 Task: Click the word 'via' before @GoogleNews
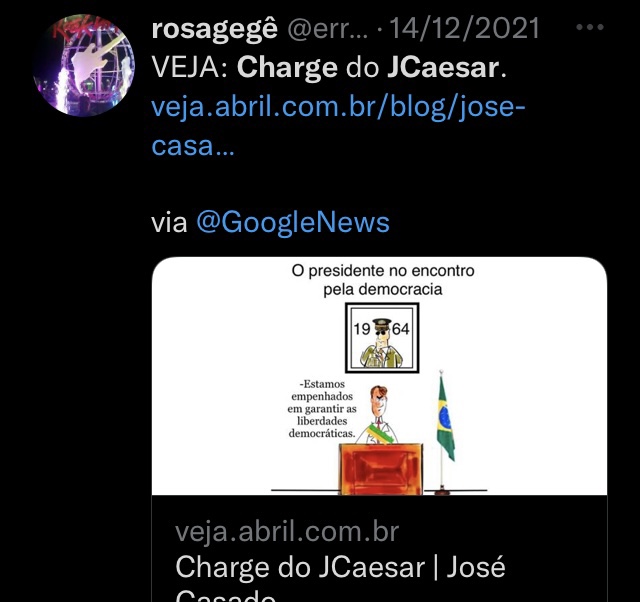169,223
